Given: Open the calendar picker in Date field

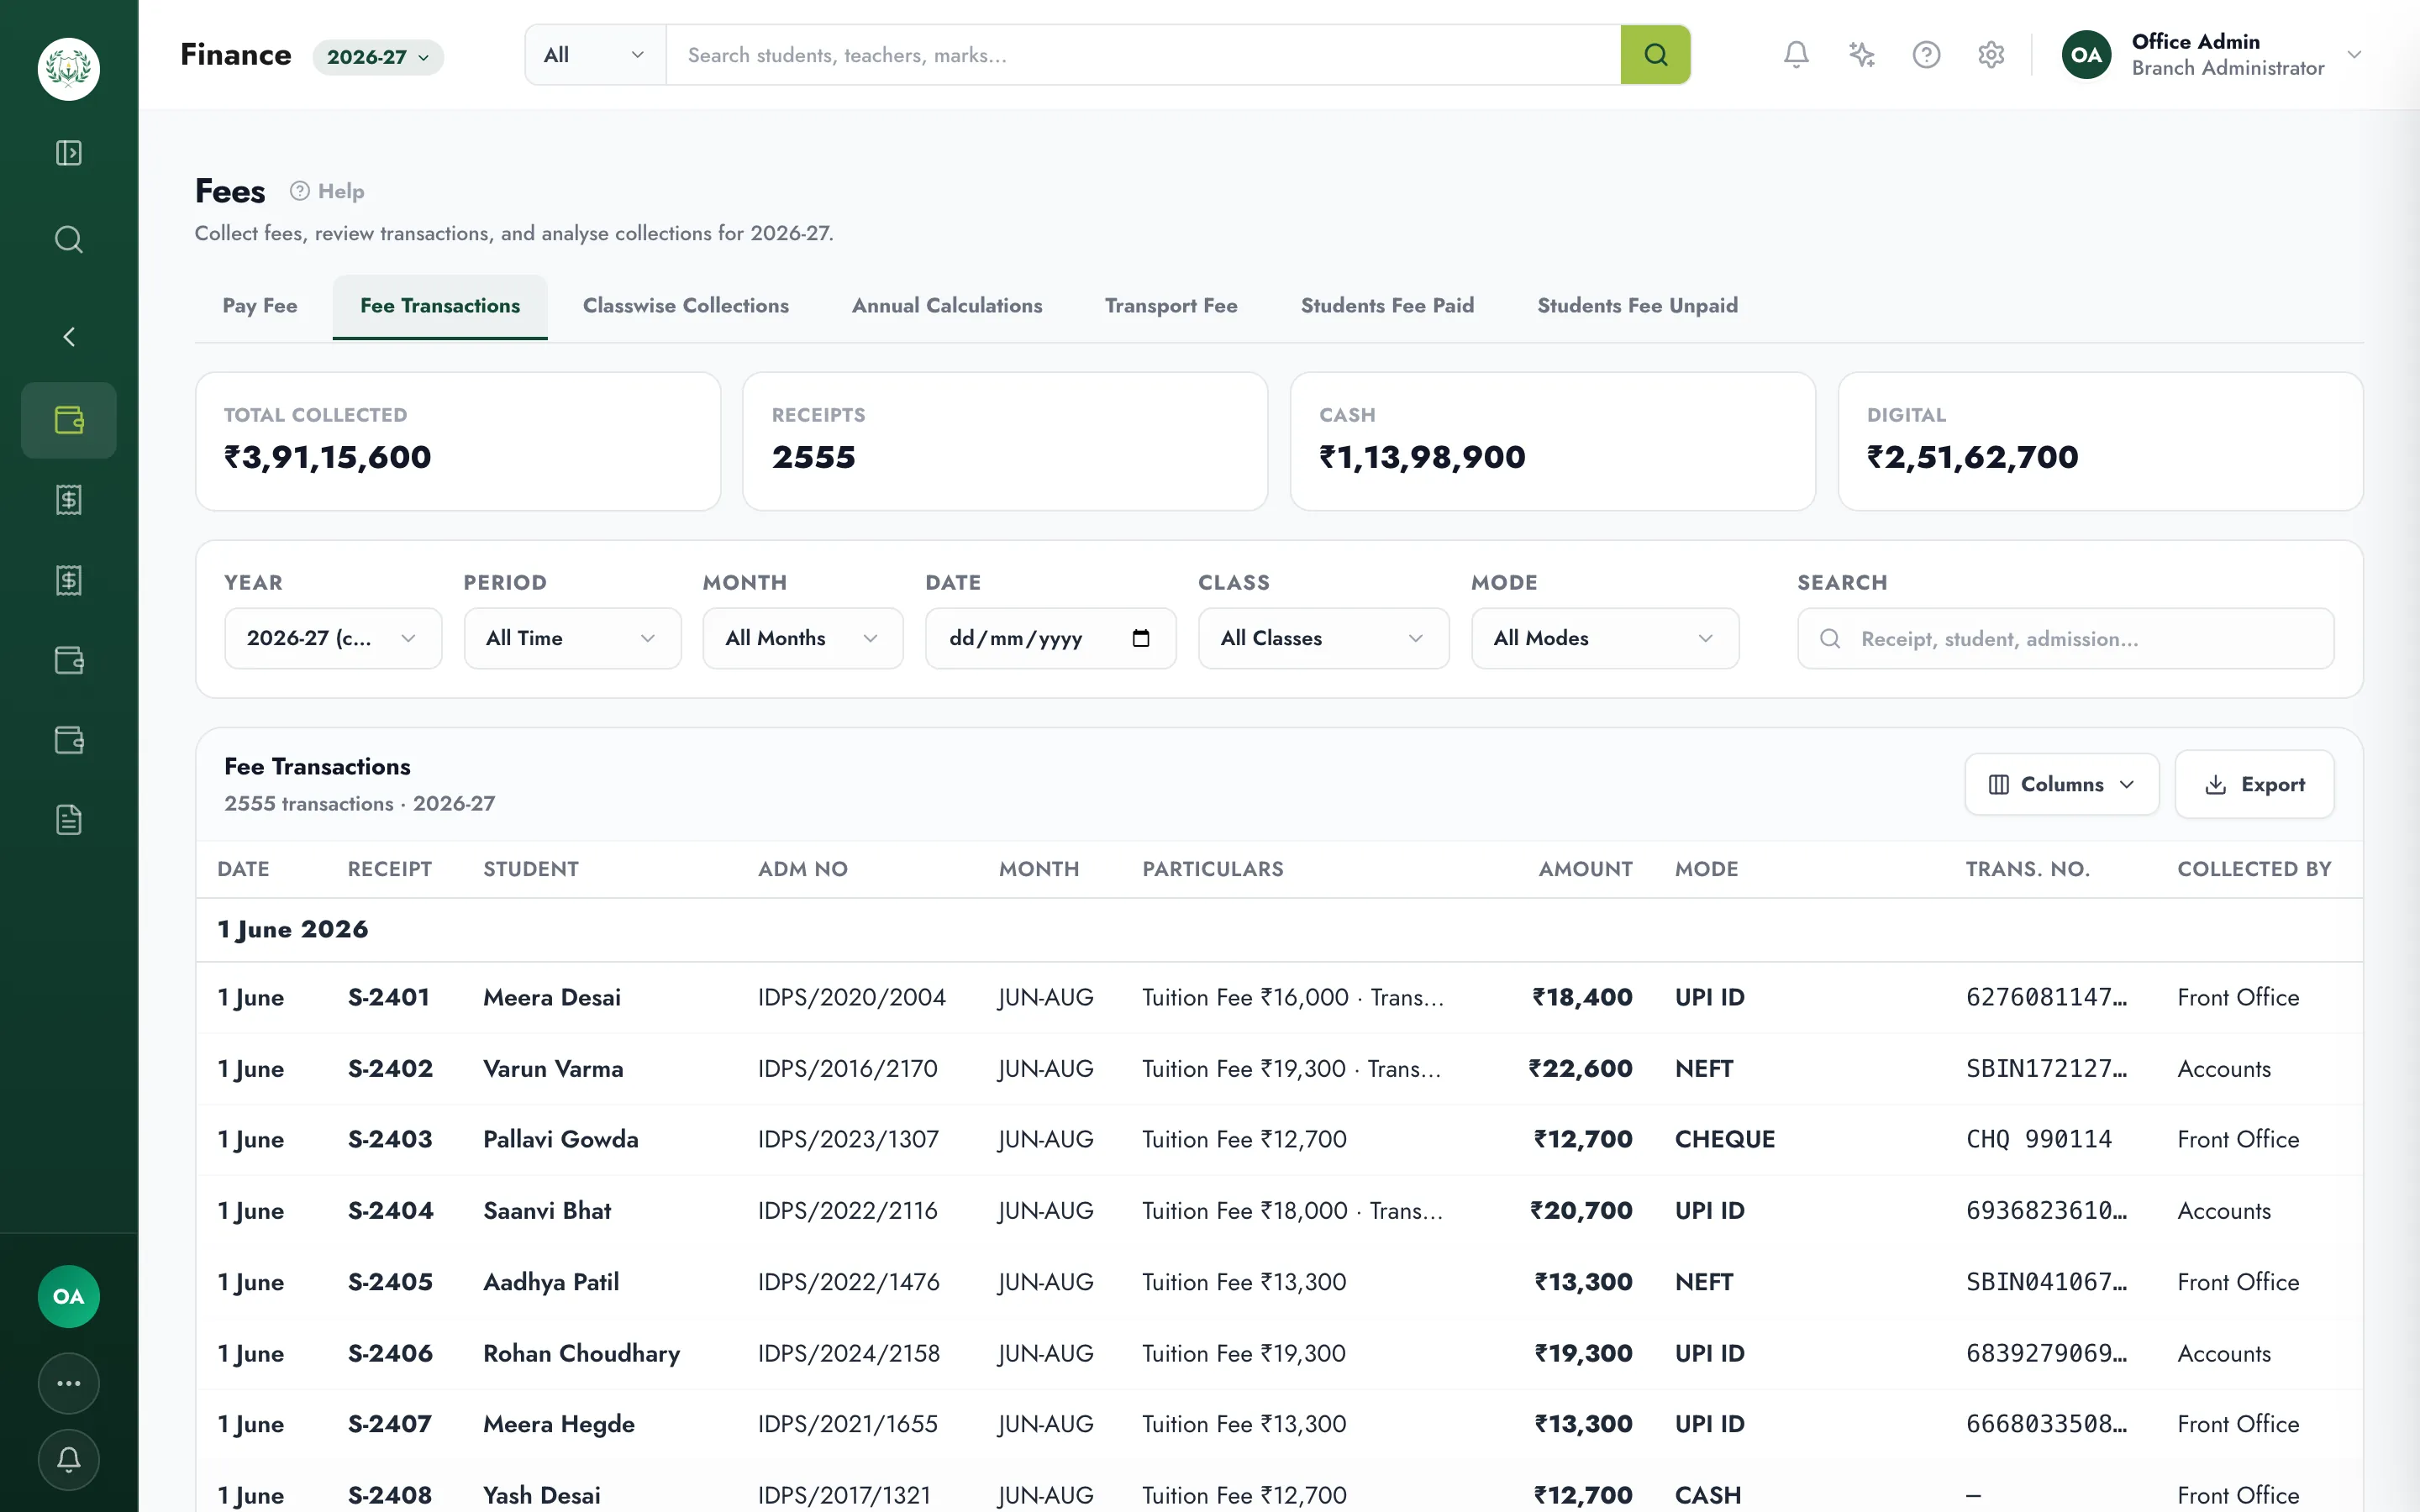Looking at the screenshot, I should tap(1141, 638).
